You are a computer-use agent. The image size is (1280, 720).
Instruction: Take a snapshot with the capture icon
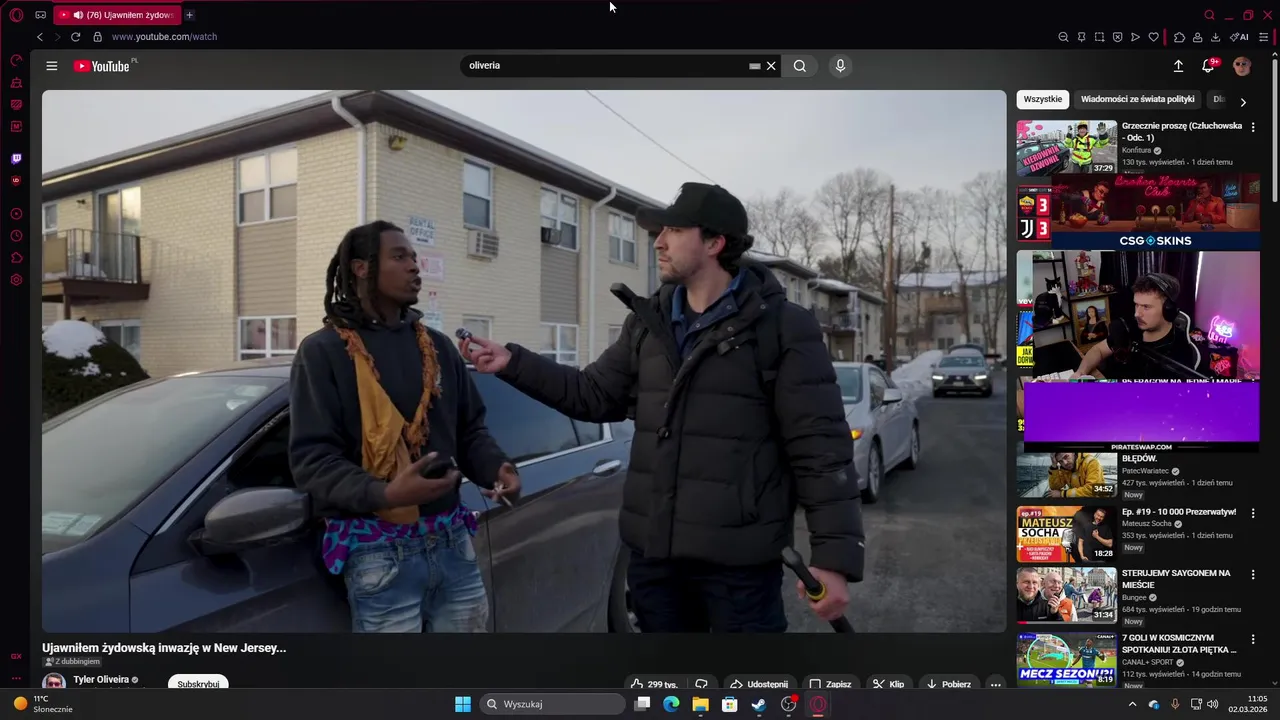pos(1099,37)
